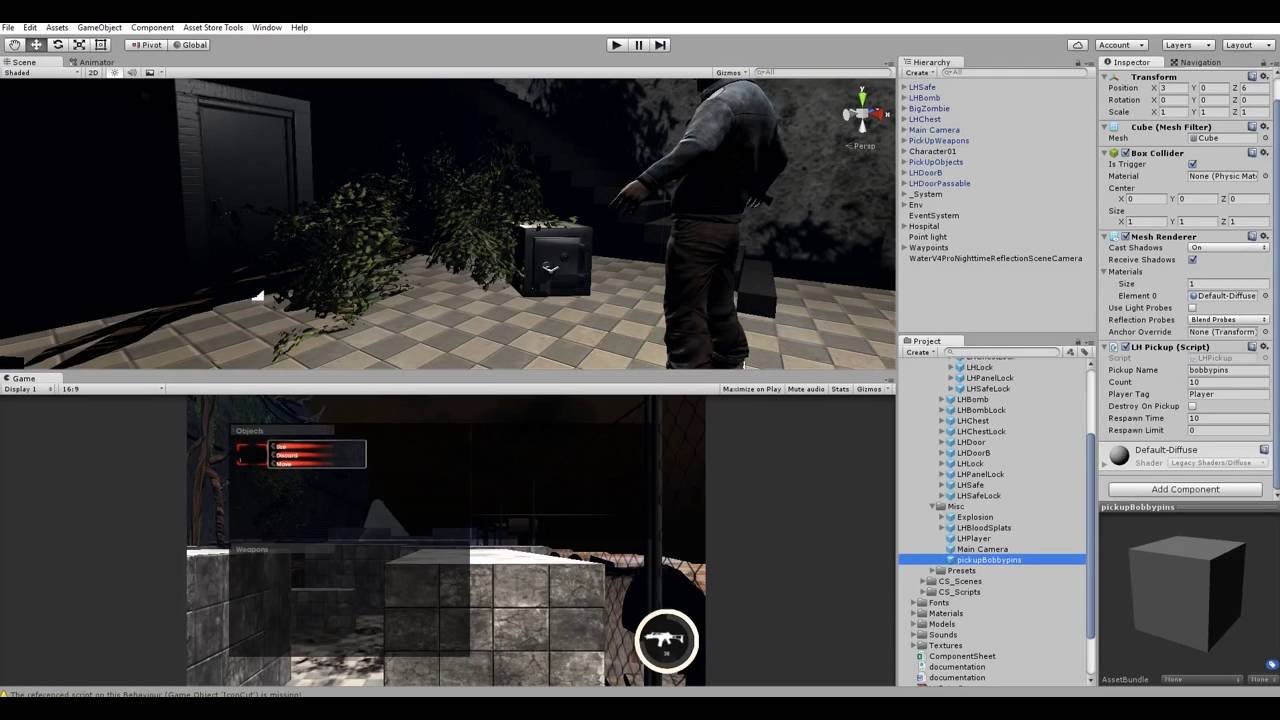Expand the Materials foldout in Mesh Renderer
The width and height of the screenshot is (1280, 720).
pyautogui.click(x=1105, y=272)
